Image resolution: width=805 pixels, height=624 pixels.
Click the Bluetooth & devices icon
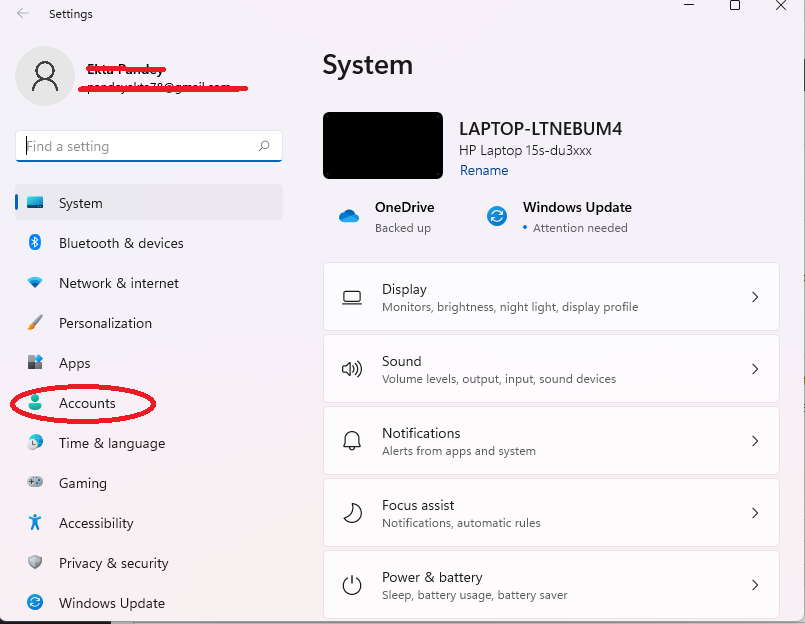click(35, 243)
